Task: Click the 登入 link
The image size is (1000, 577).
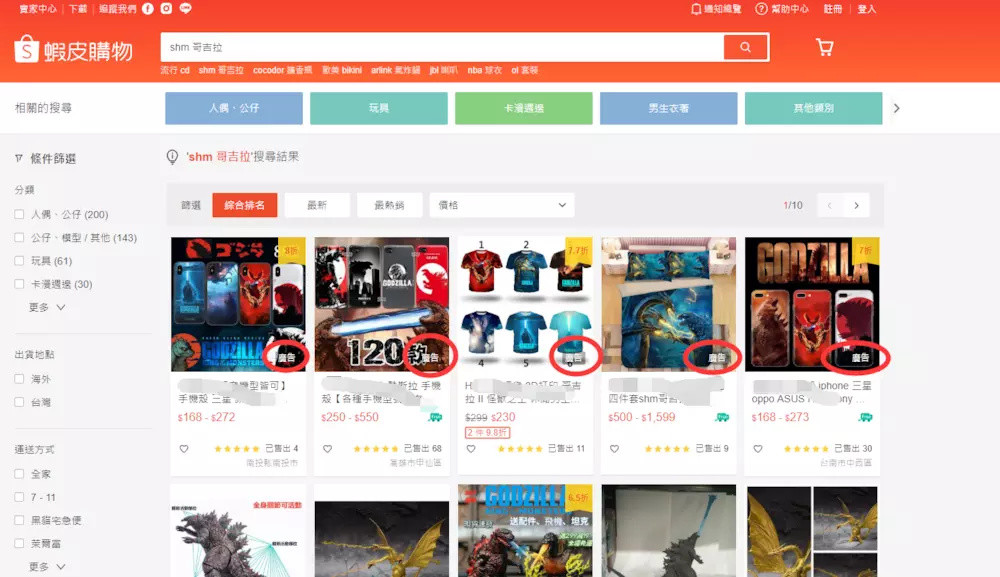Action: [x=867, y=9]
